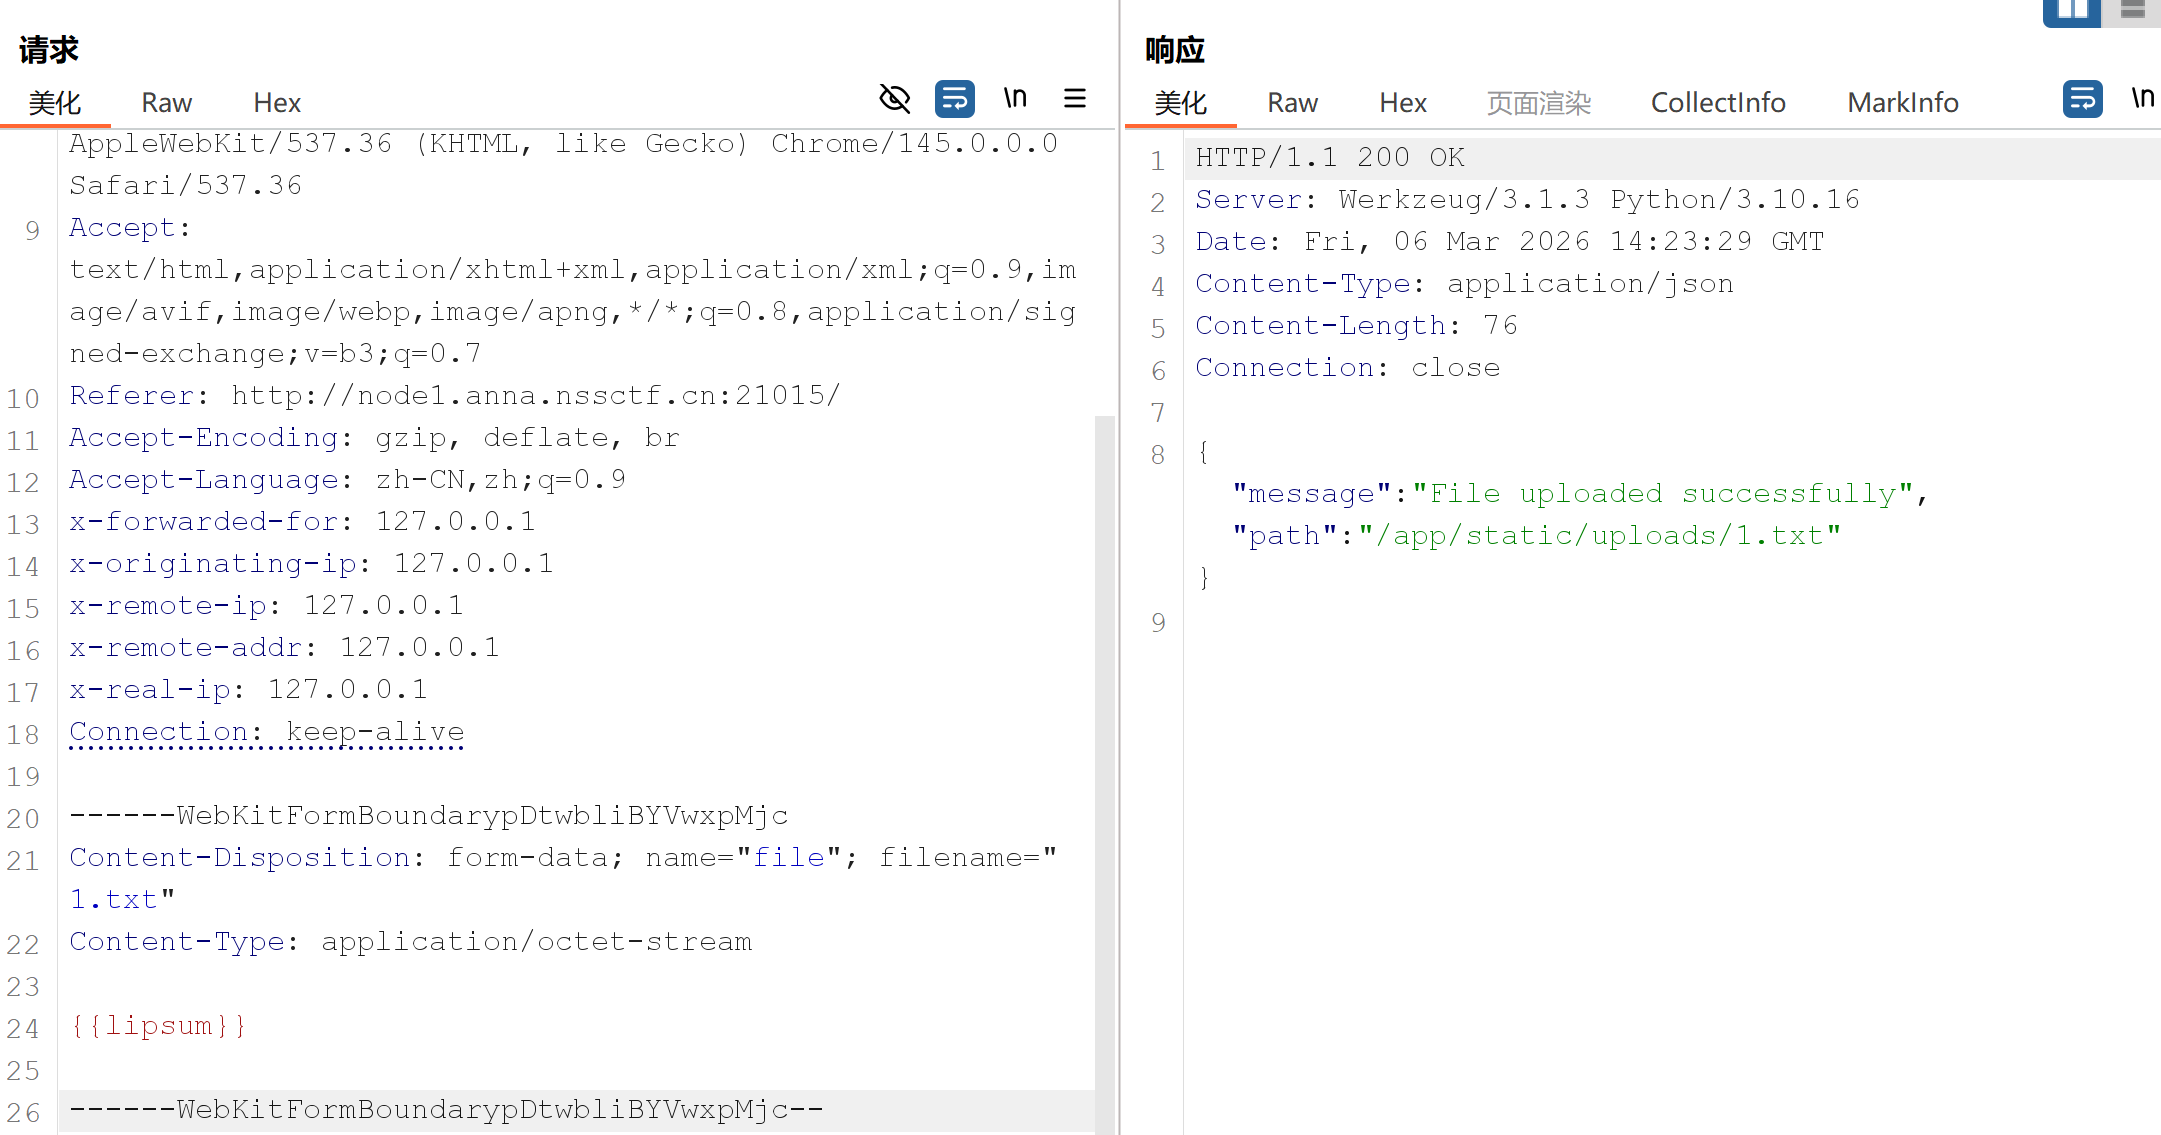Select stacked rows layout icon
Screen dimensions: 2161x1135
[2132, 10]
